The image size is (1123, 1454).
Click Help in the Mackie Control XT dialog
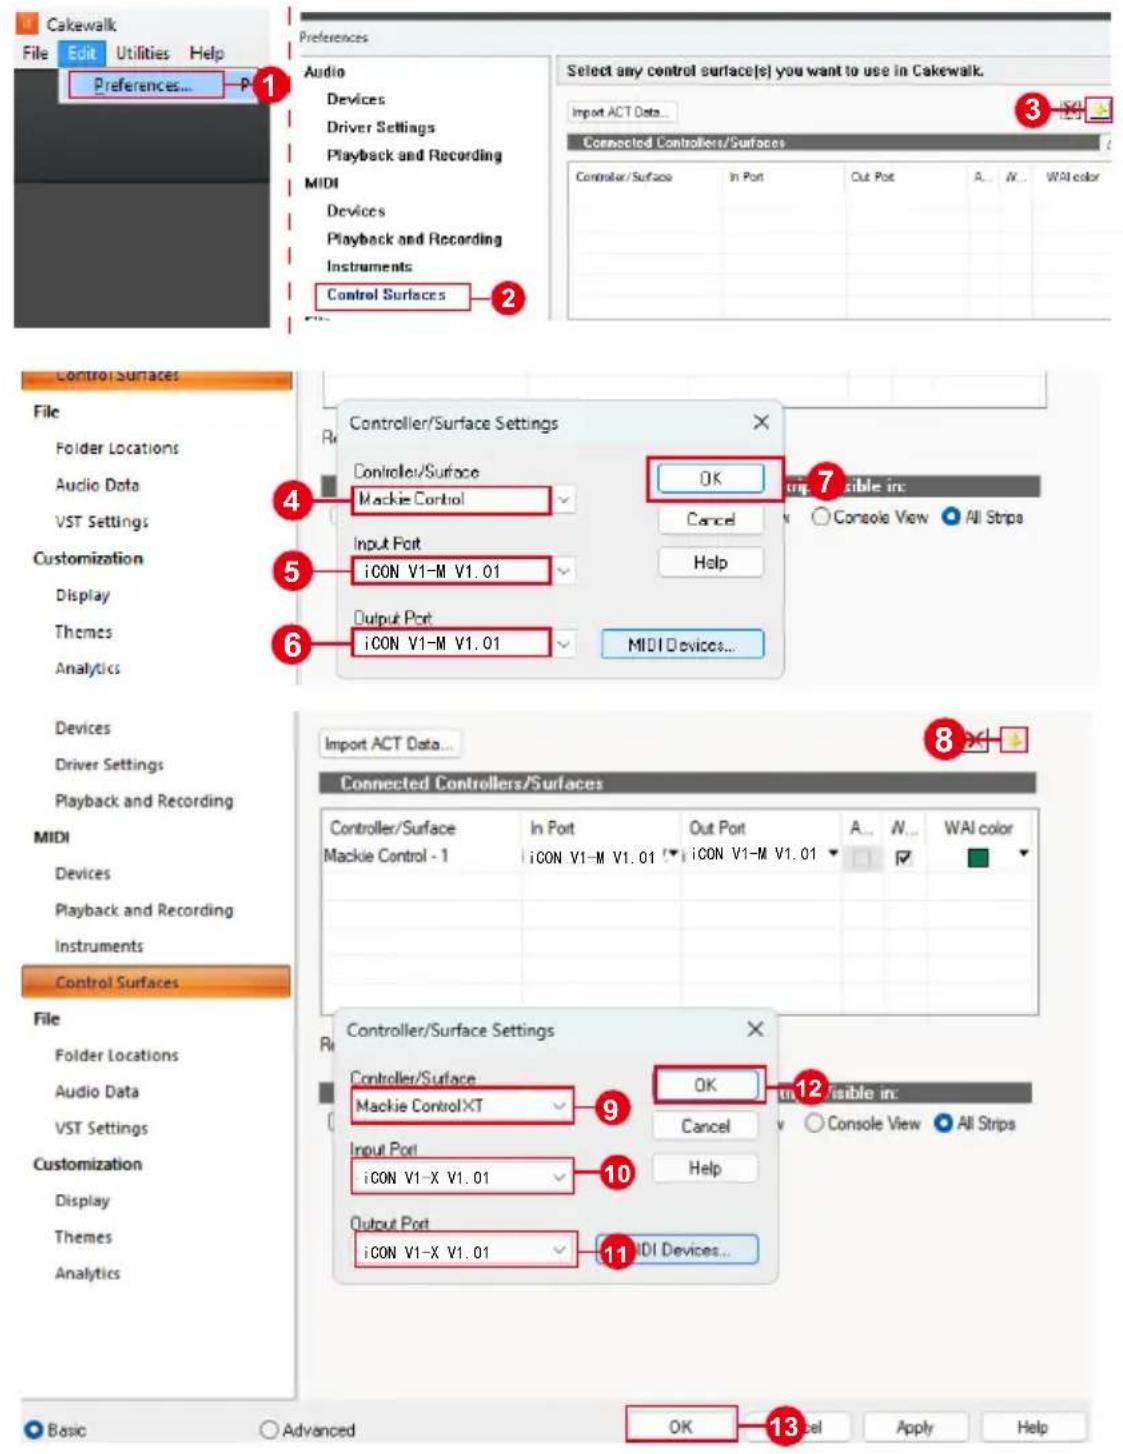[705, 1168]
